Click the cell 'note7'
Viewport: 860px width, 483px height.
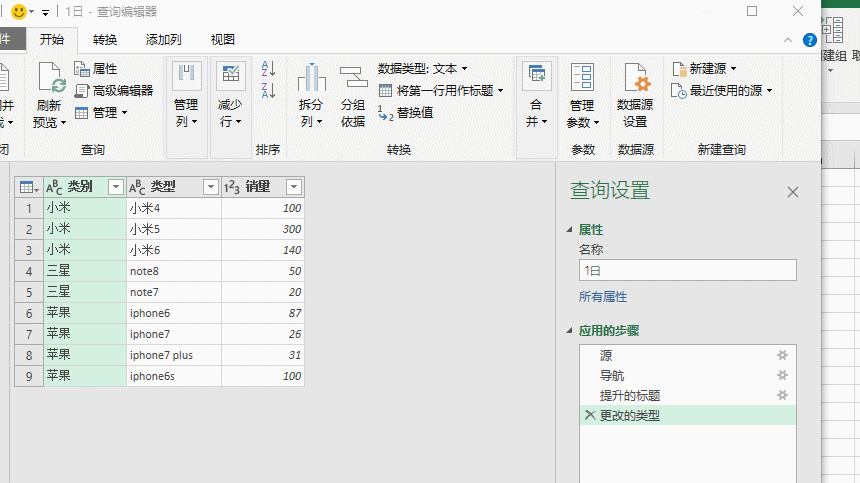pos(174,292)
